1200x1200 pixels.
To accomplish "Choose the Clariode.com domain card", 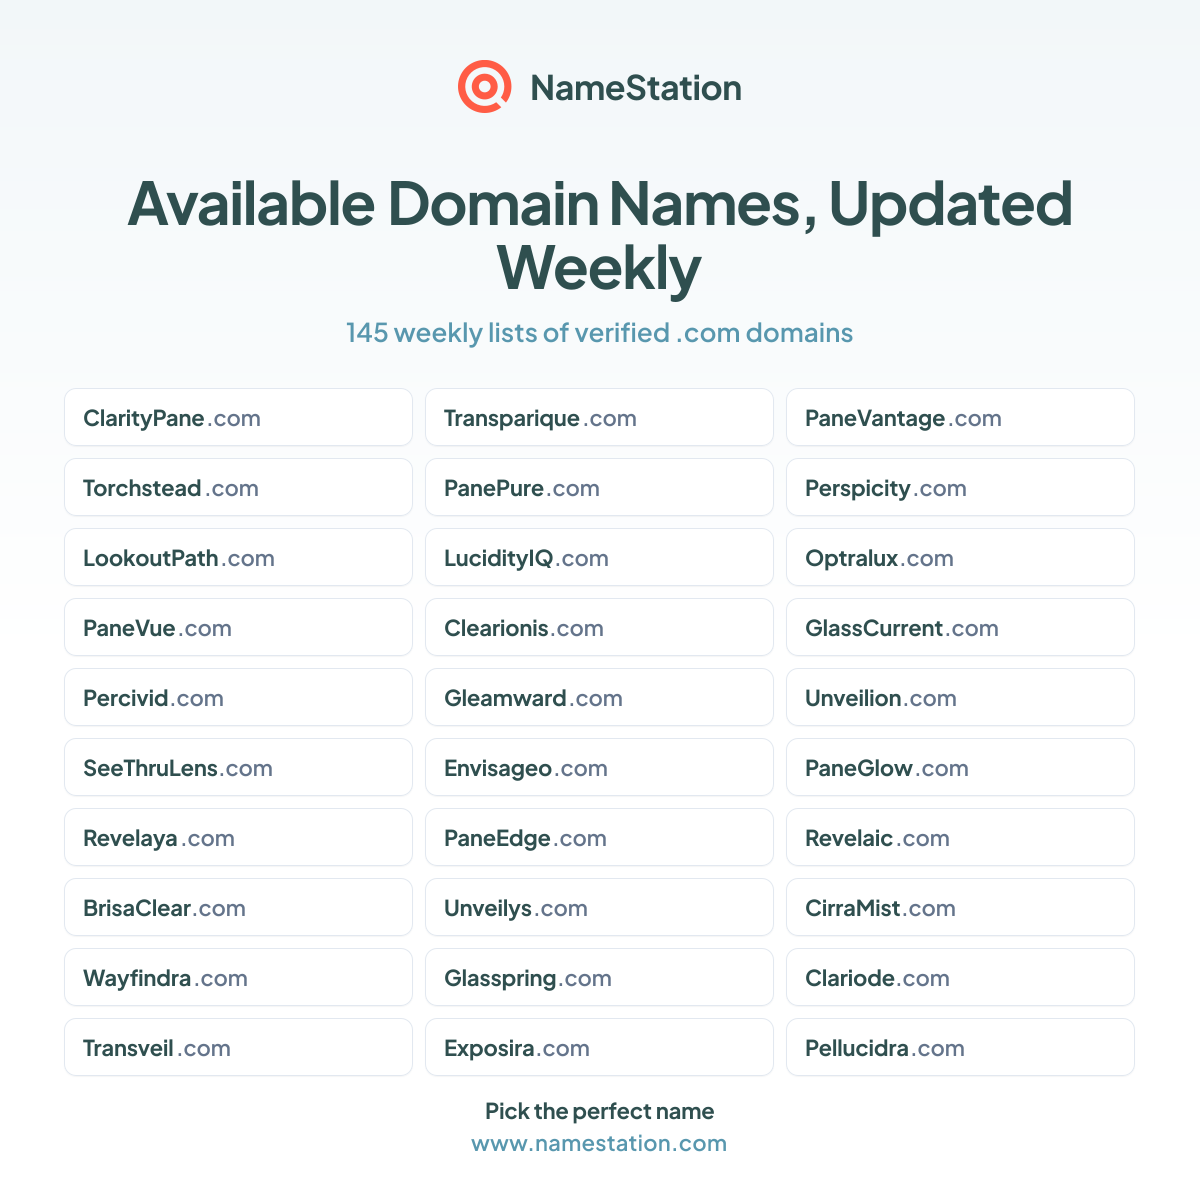I will tap(960, 977).
